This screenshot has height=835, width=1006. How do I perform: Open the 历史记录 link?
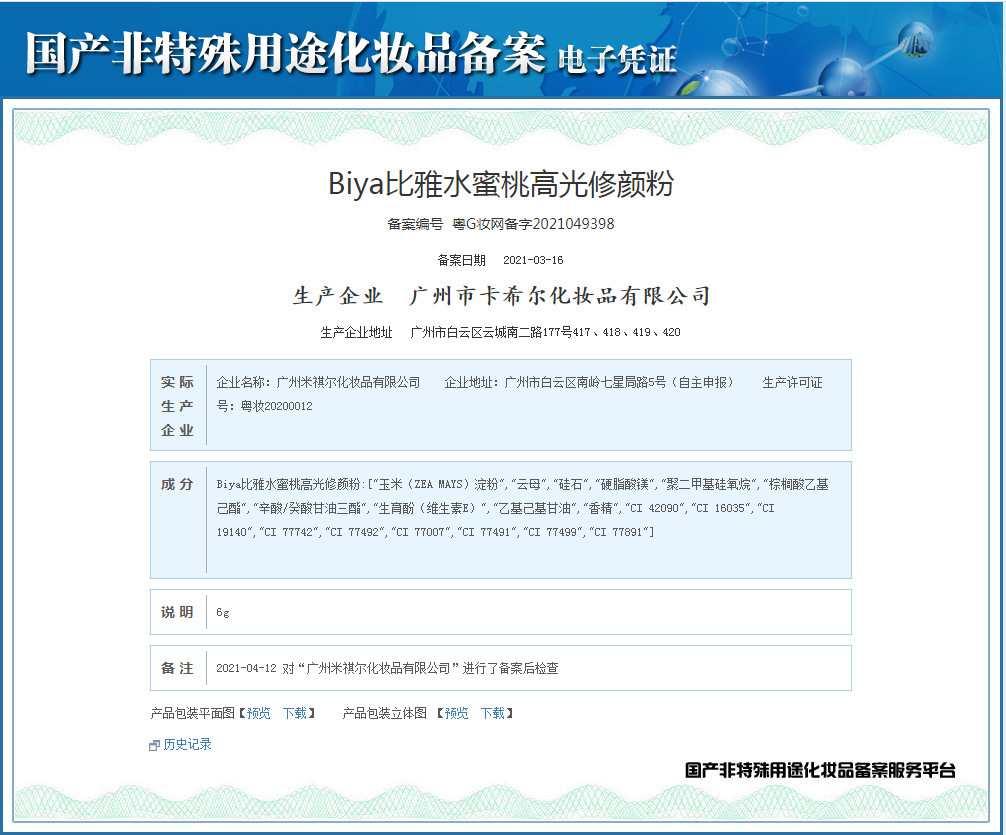pyautogui.click(x=187, y=744)
